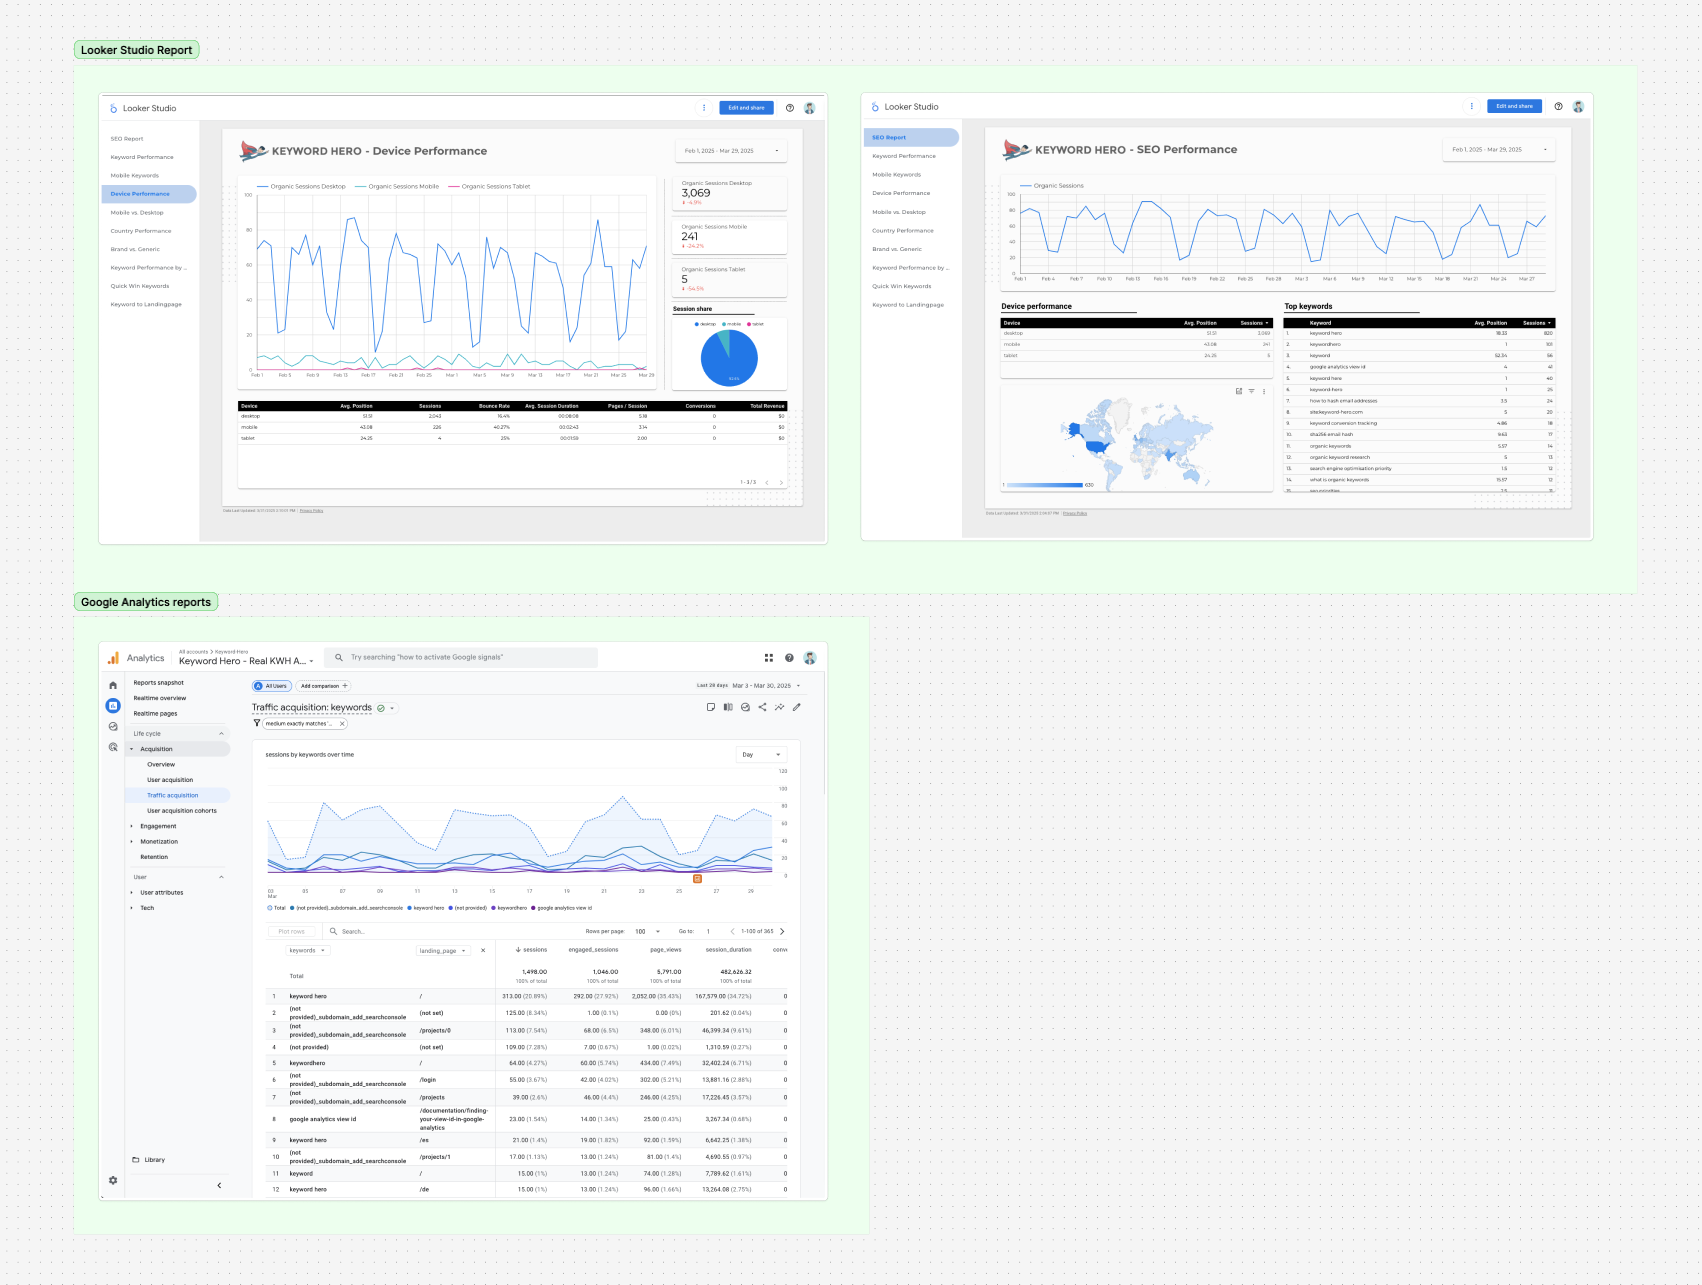Screen dimensions: 1702x1285
Task: Sort Top keywords table by Sessions header
Action: (1536, 323)
